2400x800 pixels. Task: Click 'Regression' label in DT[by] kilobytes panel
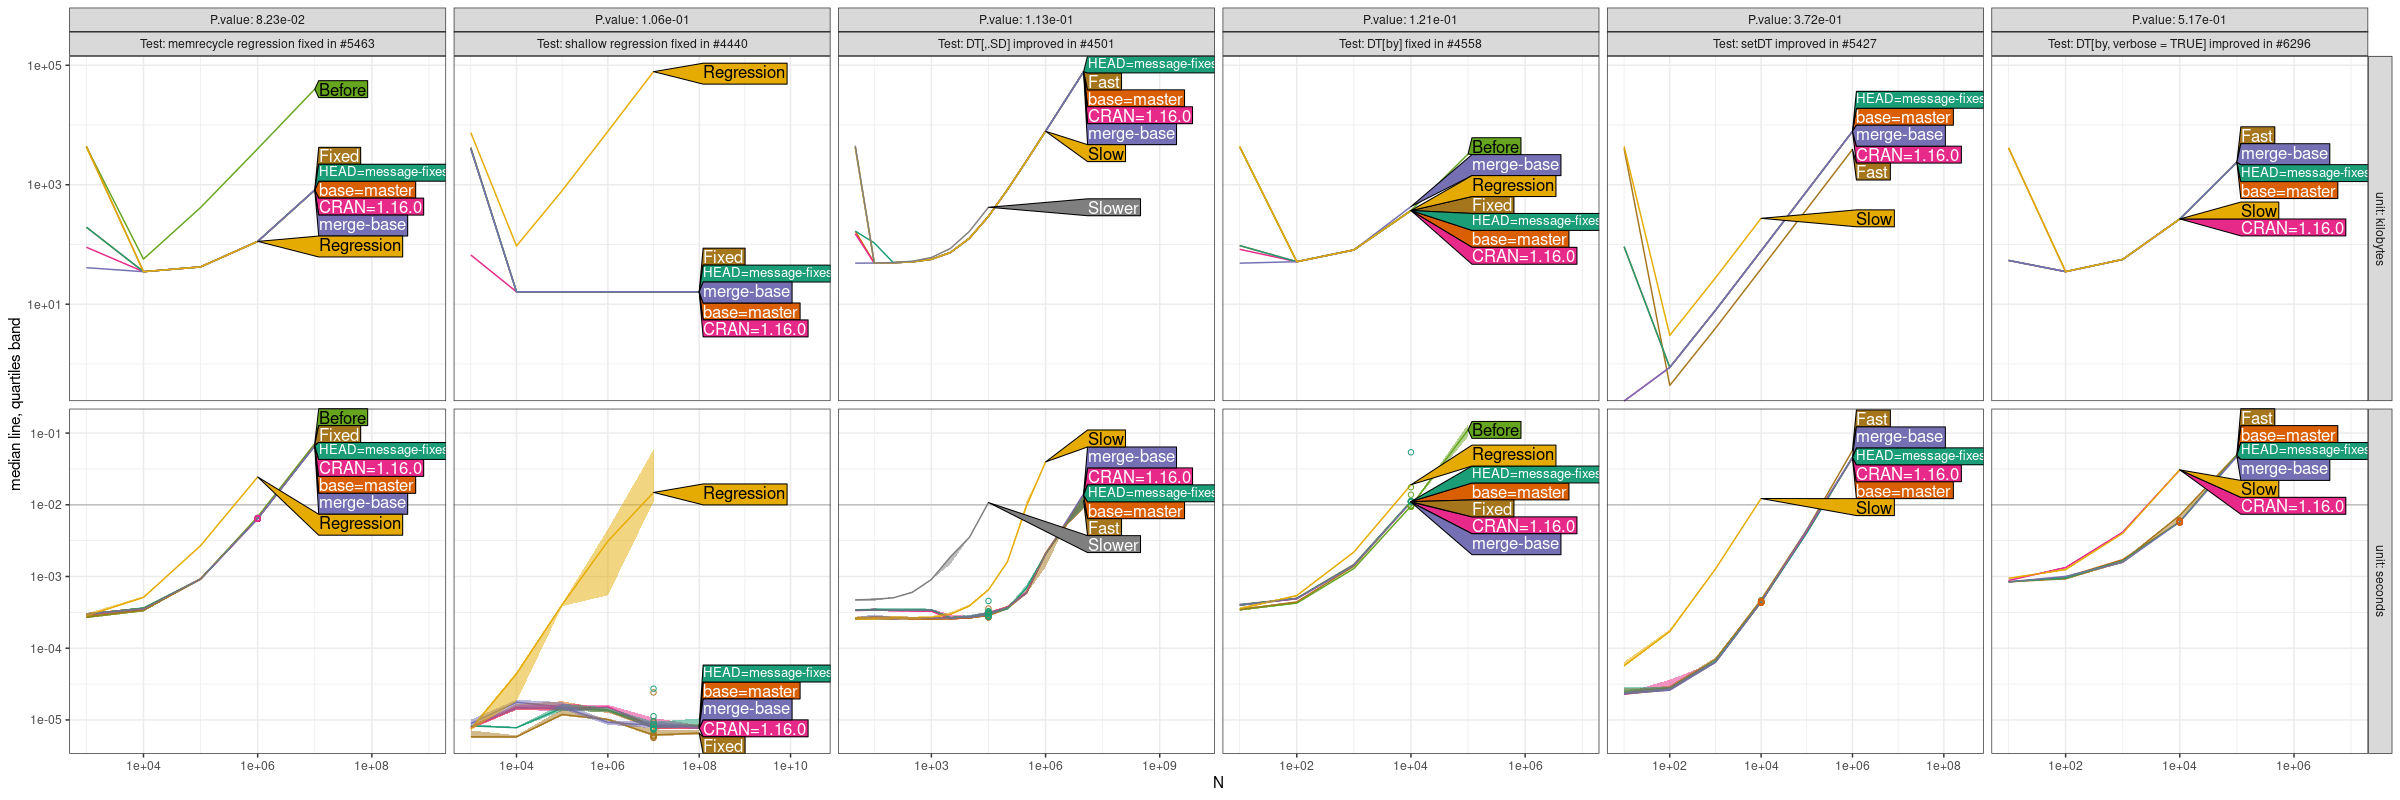[1513, 186]
